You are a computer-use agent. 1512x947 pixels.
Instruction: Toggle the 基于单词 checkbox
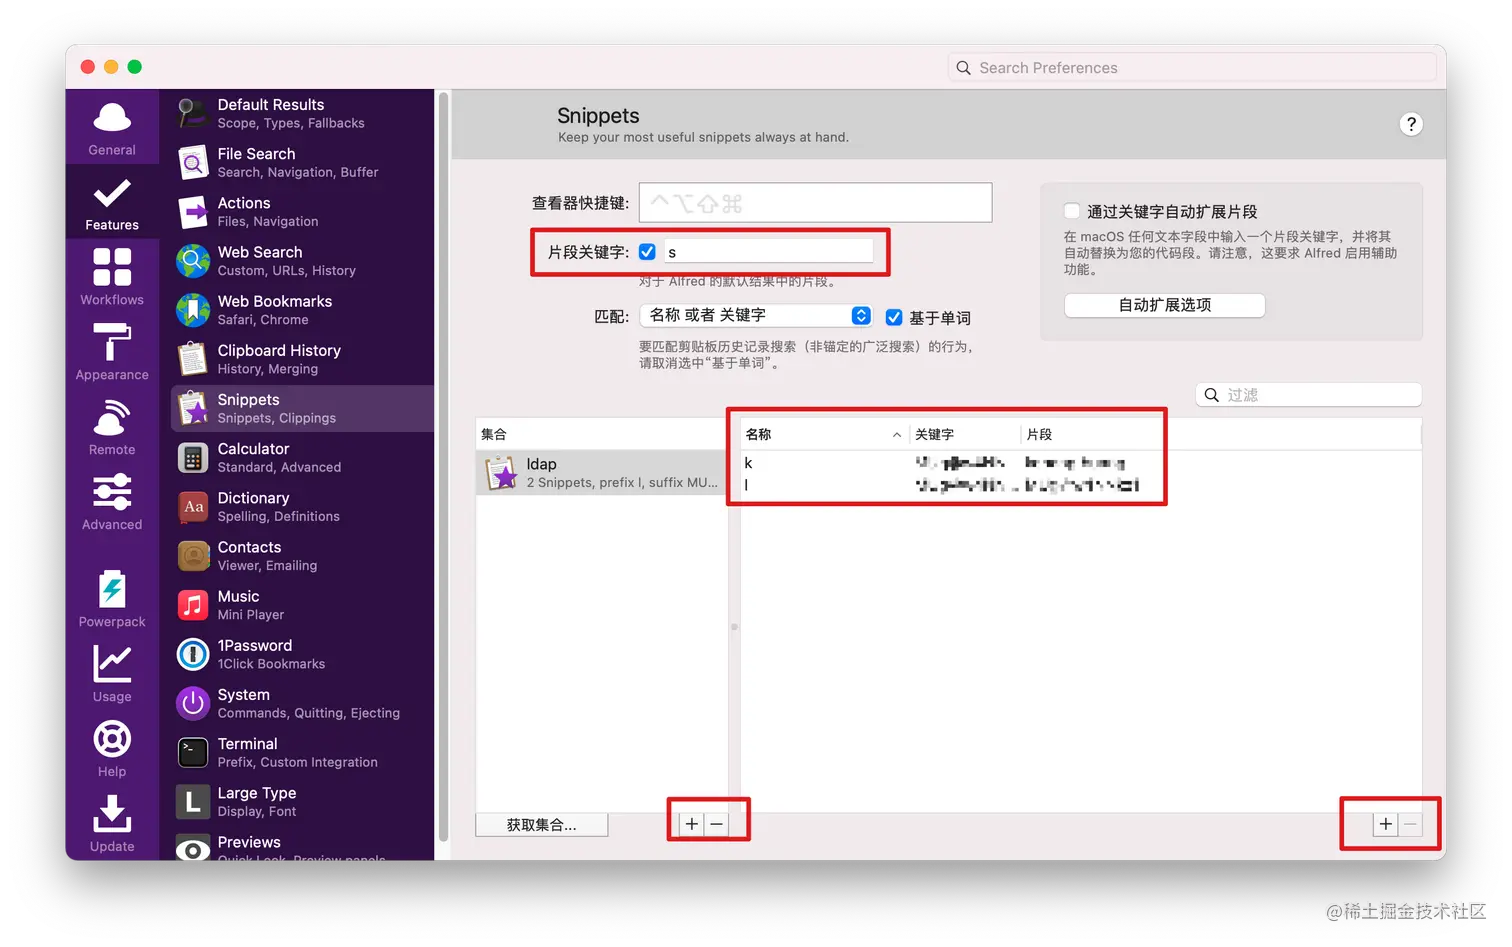click(x=894, y=317)
